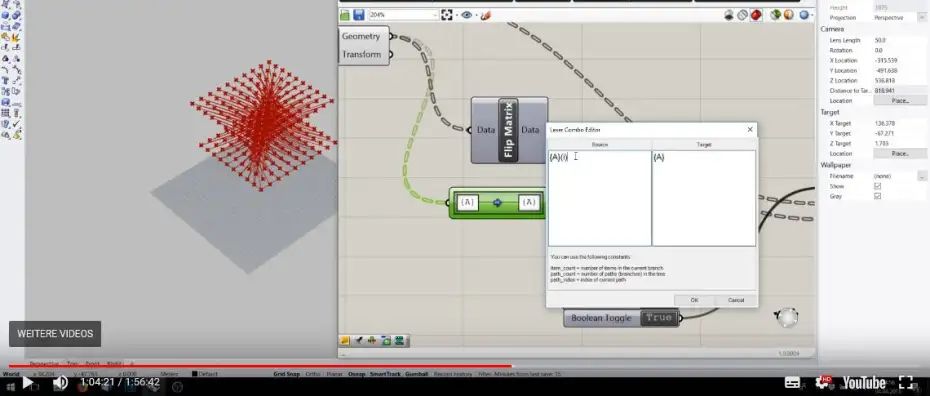Image resolution: width=930 pixels, height=396 pixels.
Task: Click the Transform output label
Action: click(361, 55)
